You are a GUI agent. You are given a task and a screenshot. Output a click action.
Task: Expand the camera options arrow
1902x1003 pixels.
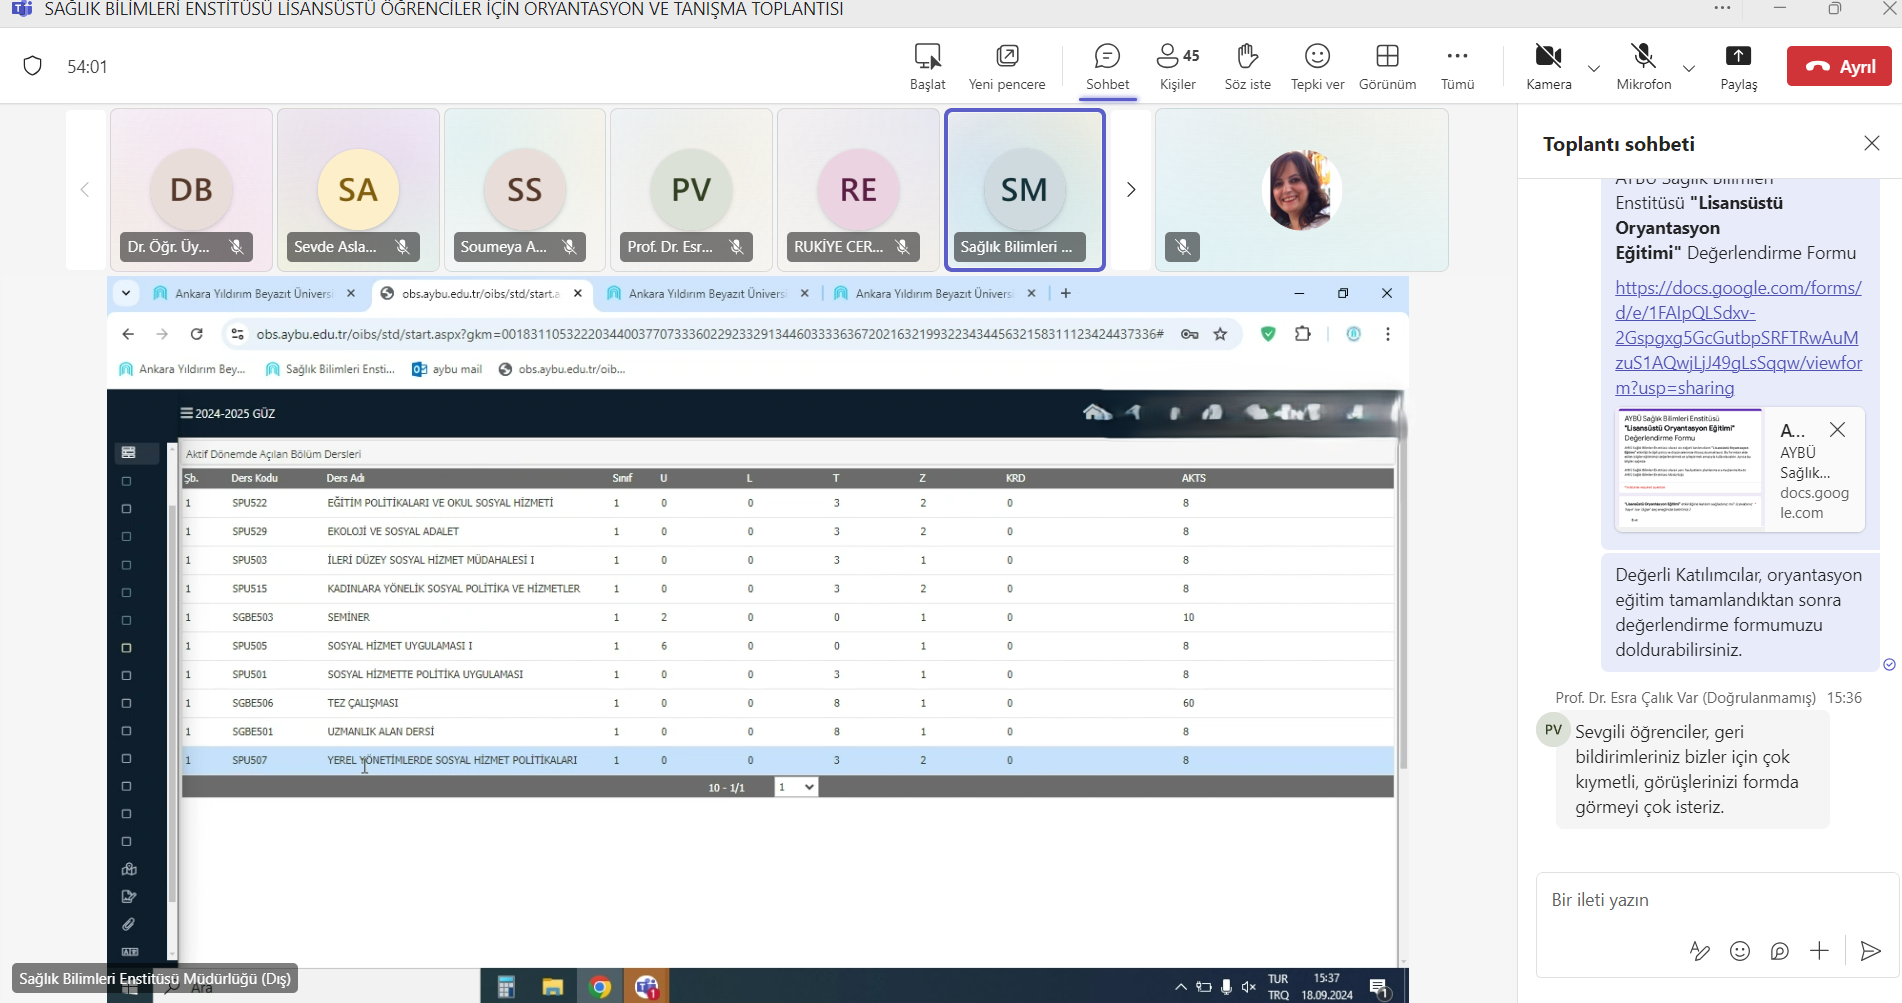pos(1594,68)
